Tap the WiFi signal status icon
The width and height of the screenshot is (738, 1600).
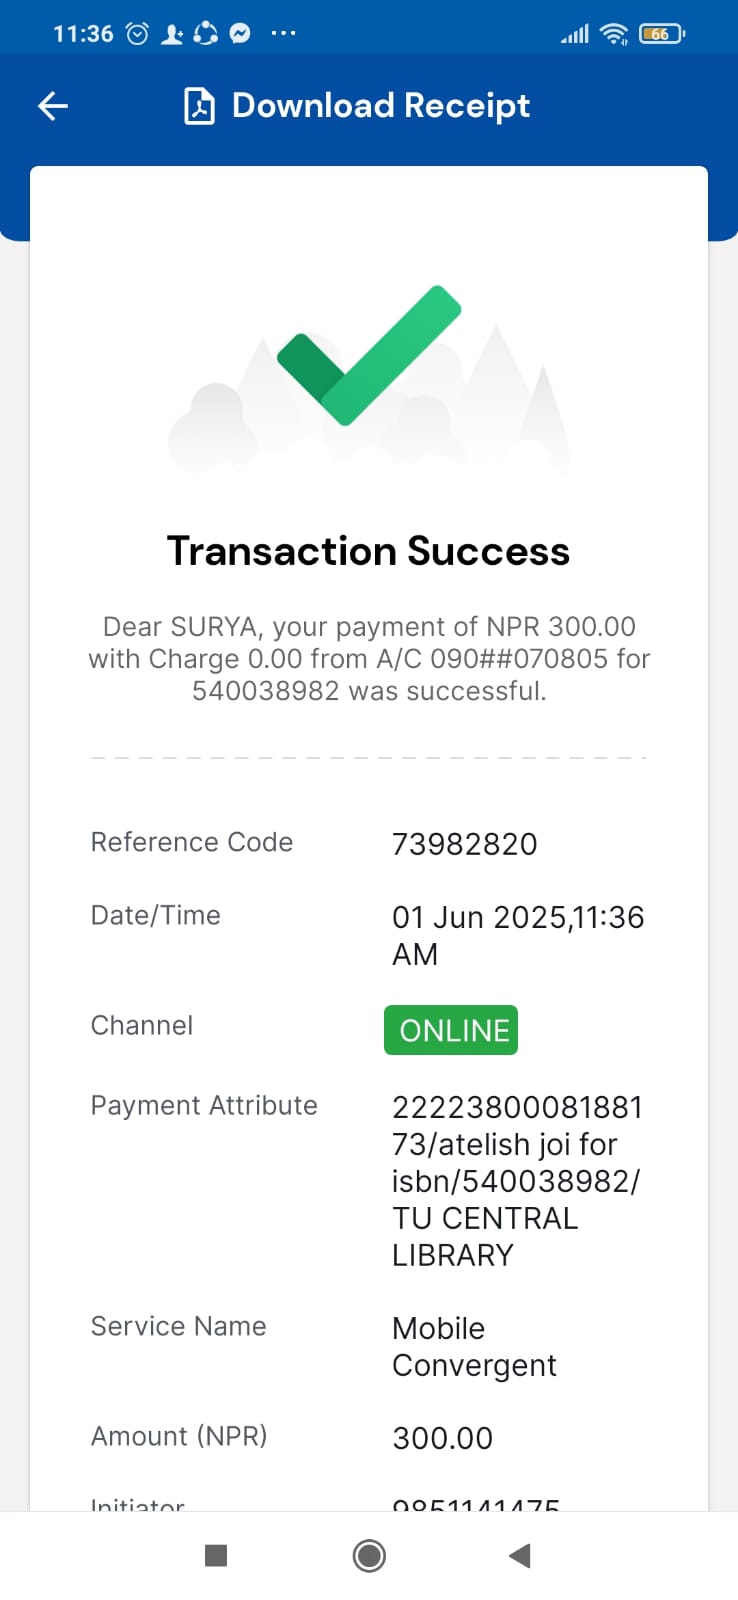point(613,34)
